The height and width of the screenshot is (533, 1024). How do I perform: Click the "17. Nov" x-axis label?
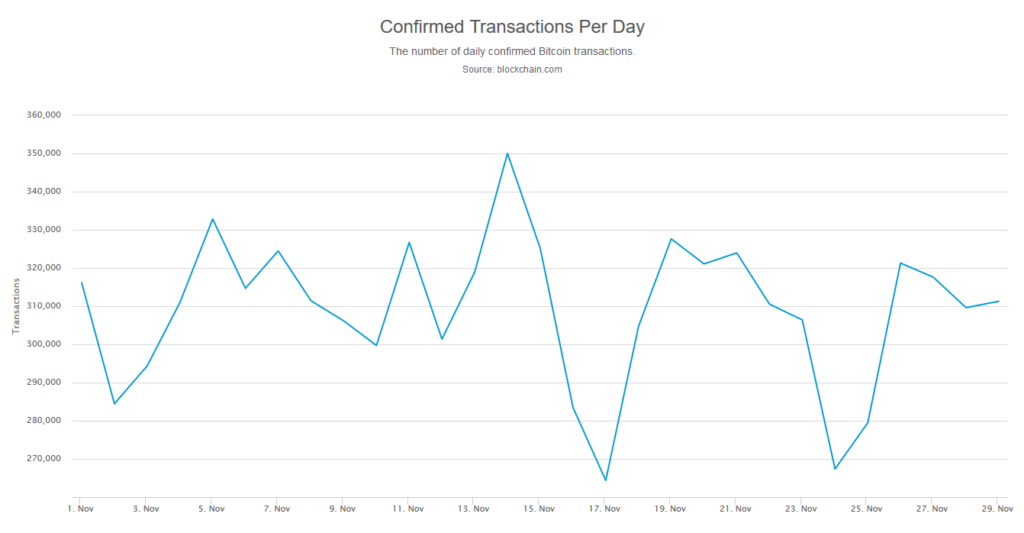pos(604,508)
